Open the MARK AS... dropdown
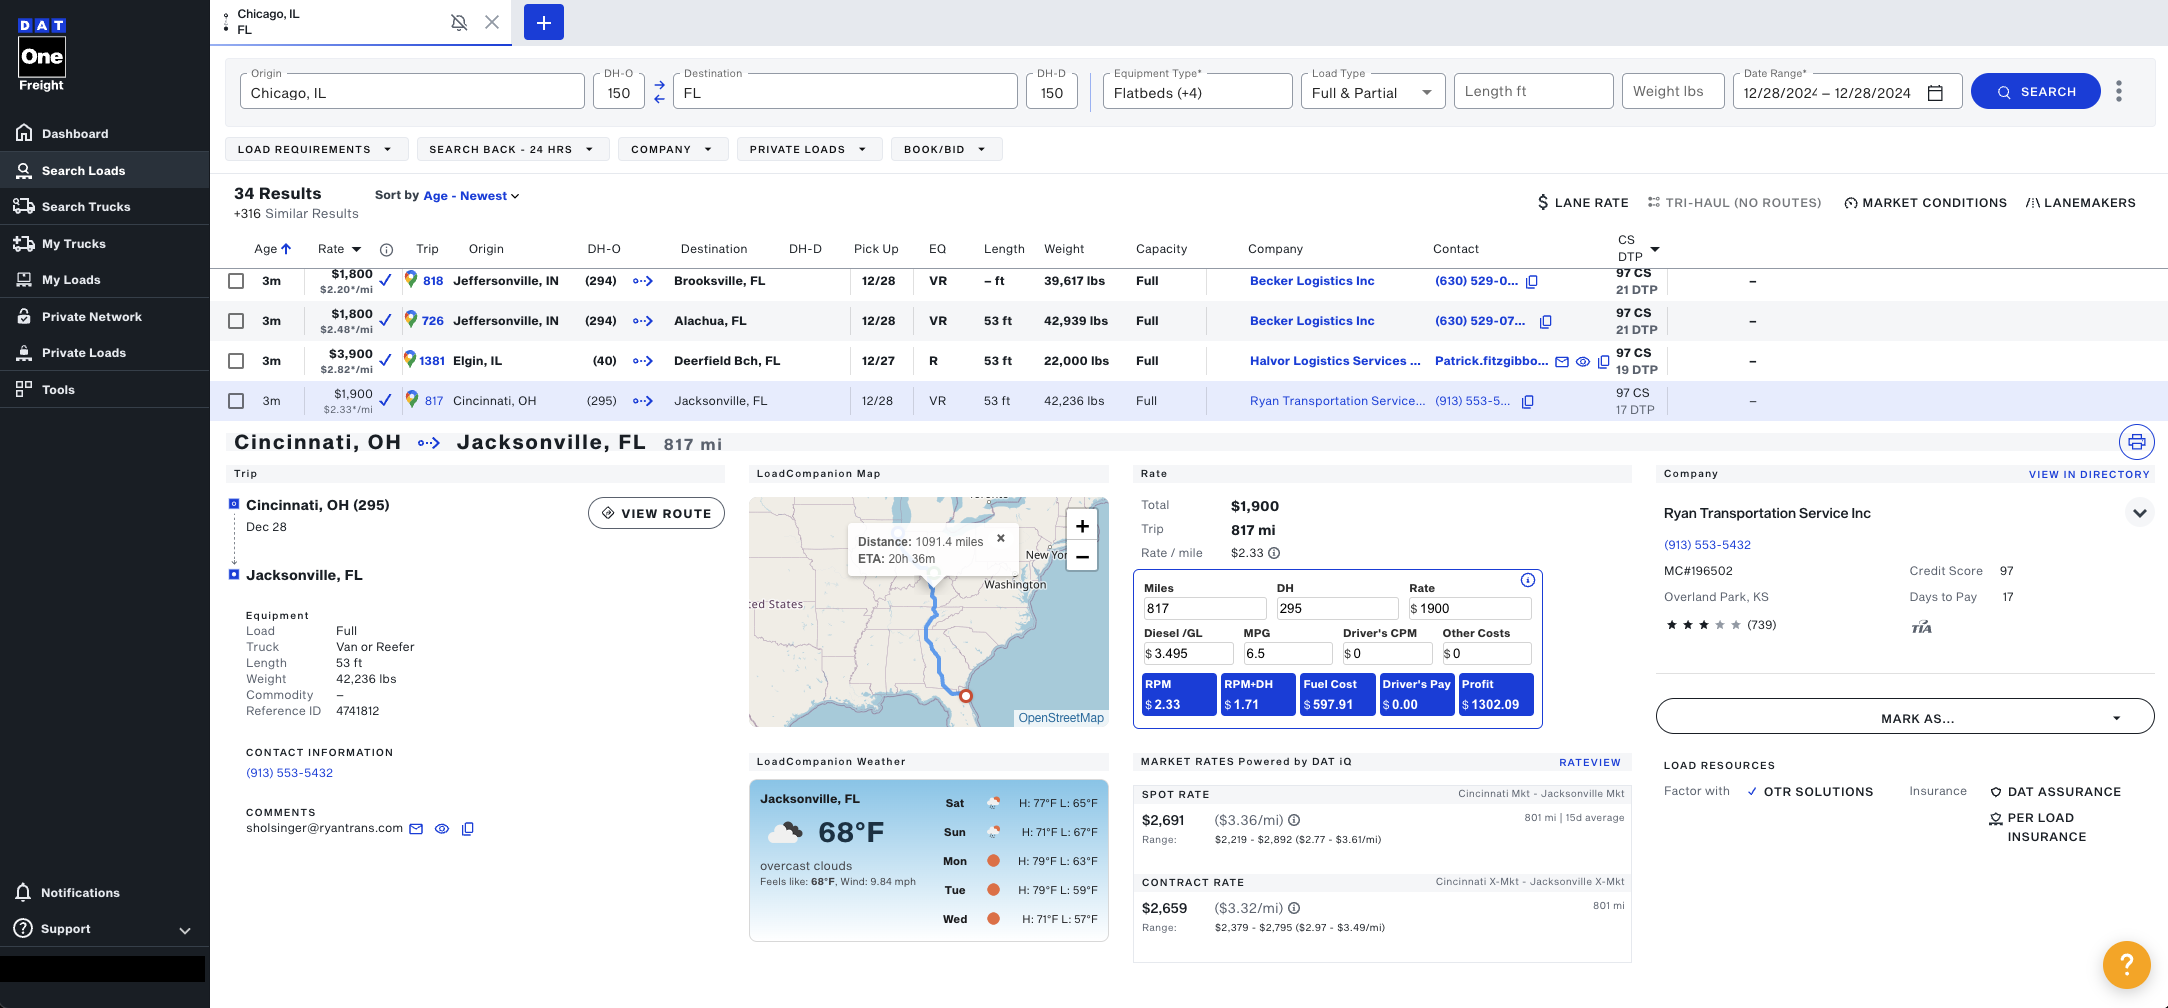This screenshot has height=1008, width=2168. coord(1905,717)
